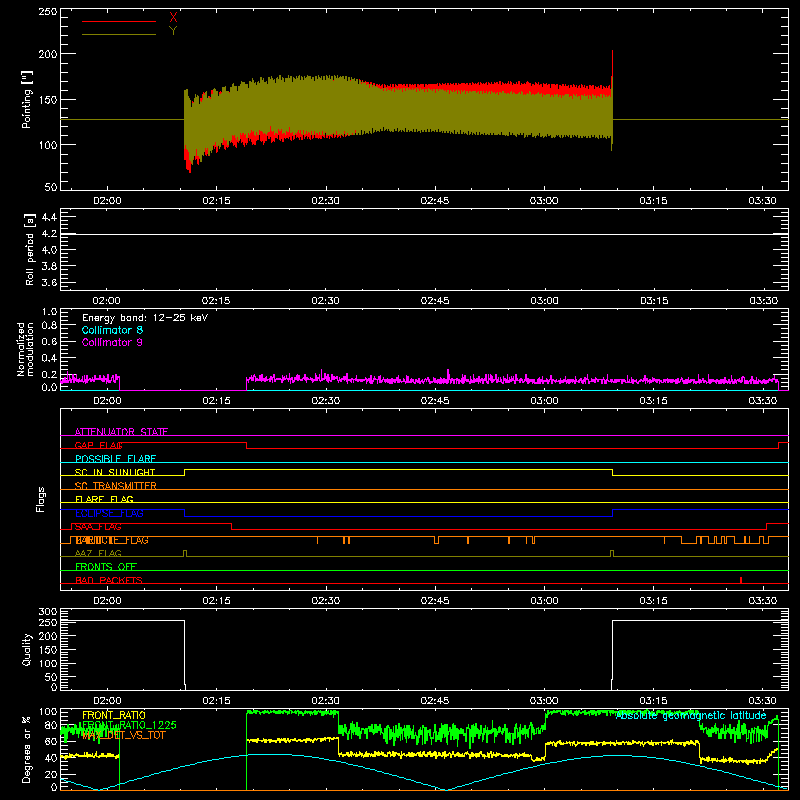Screen dimensions: 800x800
Task: Click the 200 tick label on Pointing axis
Action: 47,54
